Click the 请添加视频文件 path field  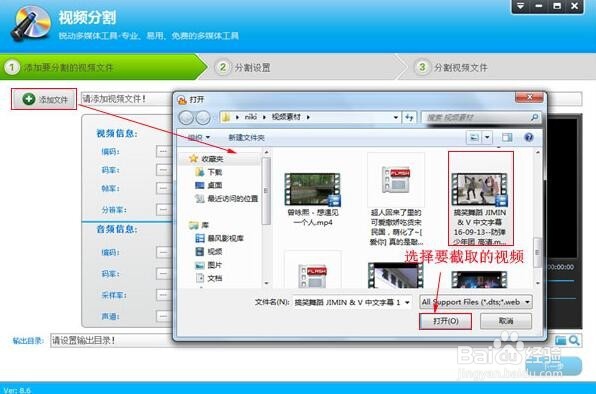[127, 99]
